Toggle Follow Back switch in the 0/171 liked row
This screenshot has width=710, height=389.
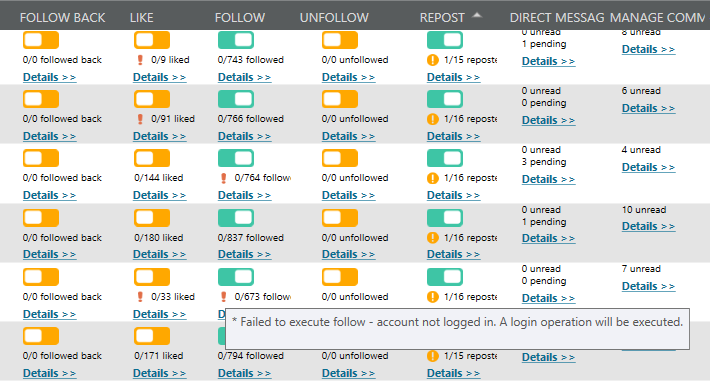pos(41,336)
